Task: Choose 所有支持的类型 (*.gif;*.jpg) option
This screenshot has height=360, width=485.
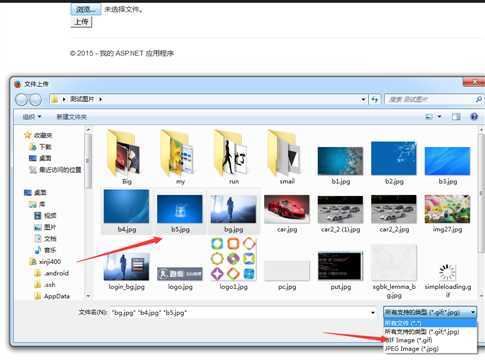Action: [x=430, y=332]
